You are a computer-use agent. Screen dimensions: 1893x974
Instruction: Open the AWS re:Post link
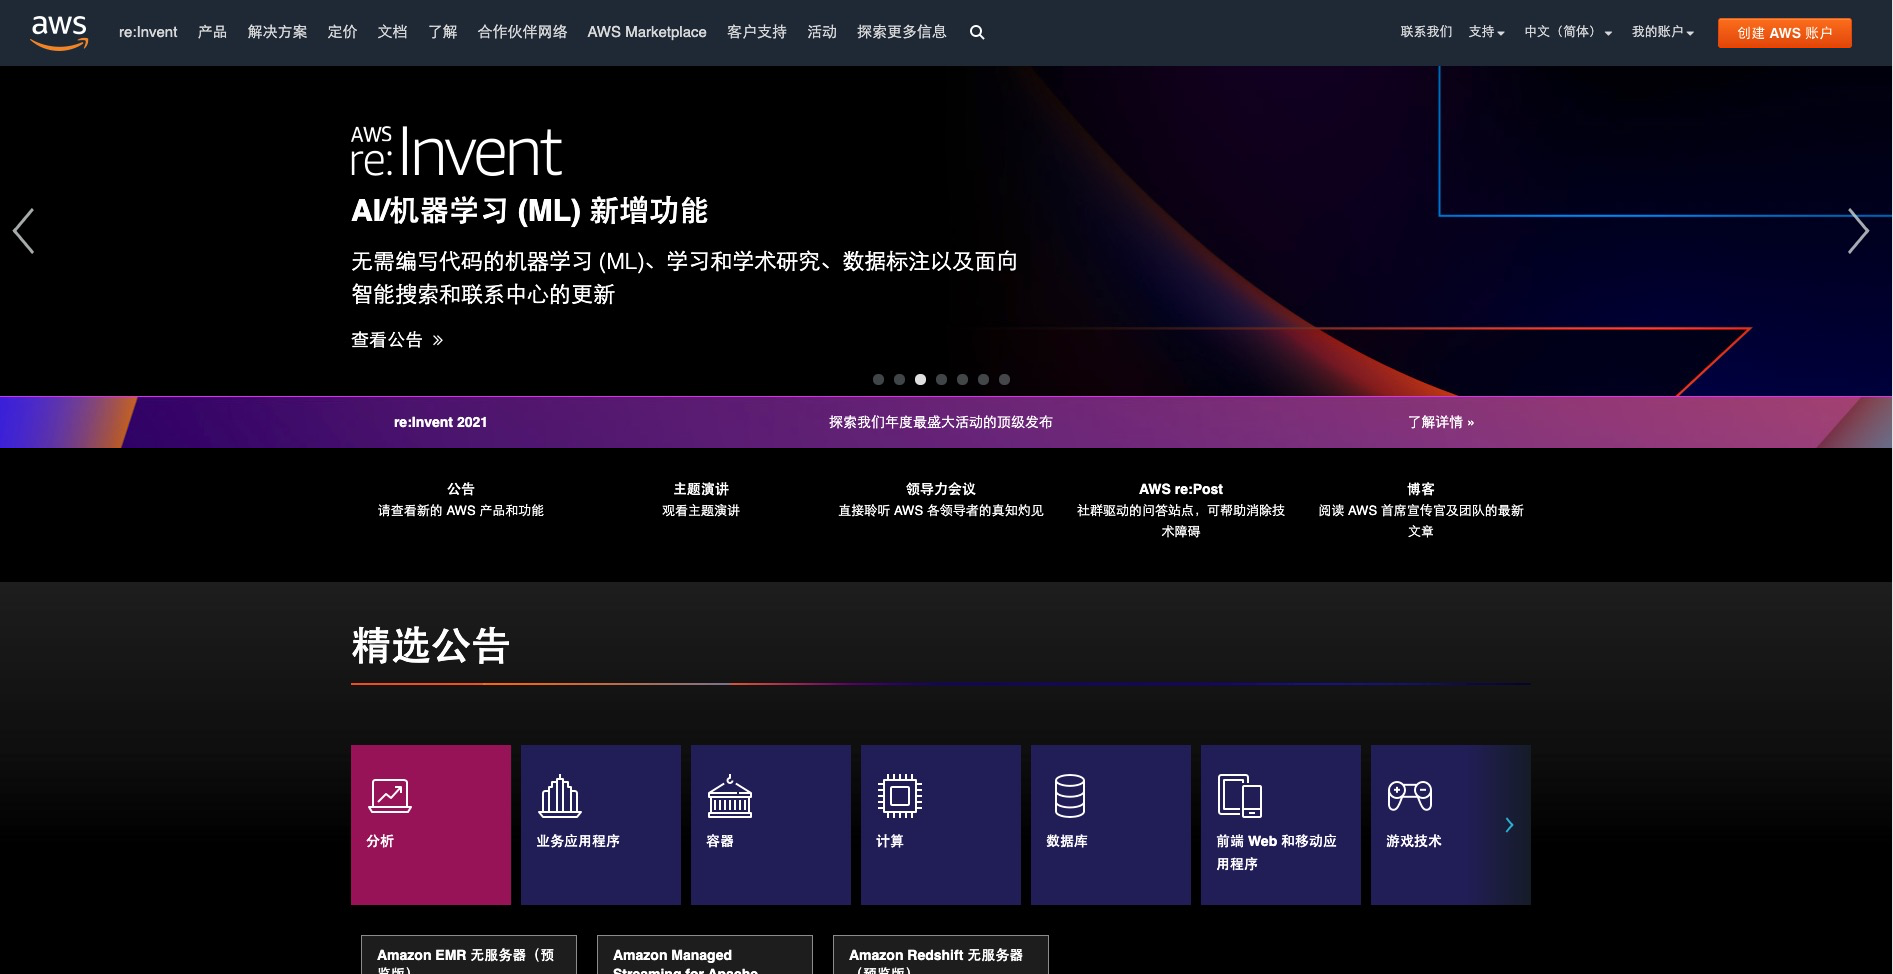click(1181, 489)
